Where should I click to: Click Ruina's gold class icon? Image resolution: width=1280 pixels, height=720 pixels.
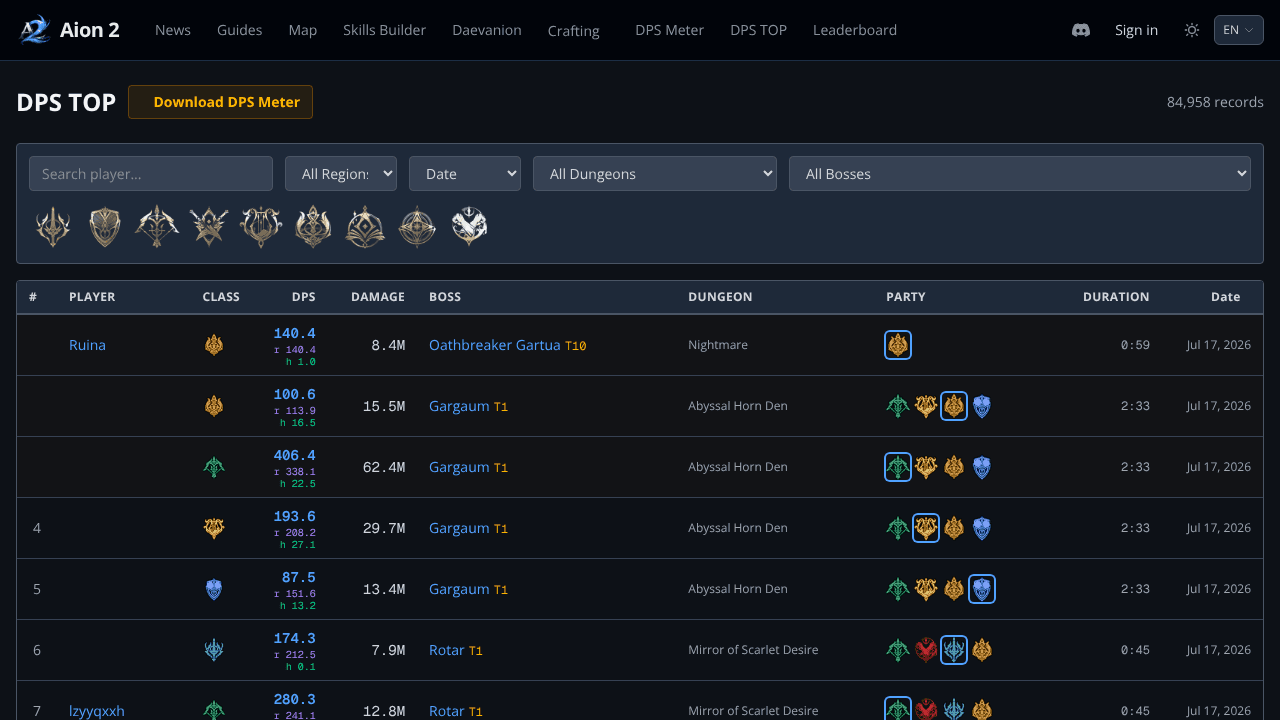[213, 345]
